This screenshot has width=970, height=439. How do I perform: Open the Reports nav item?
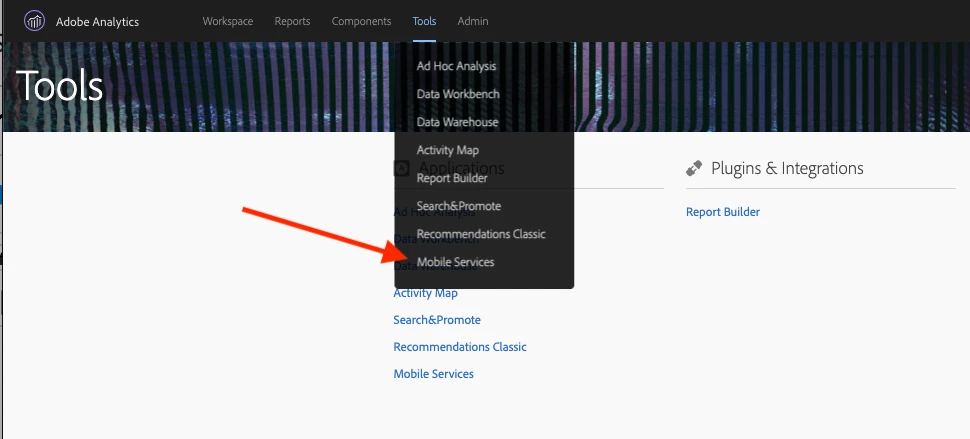[x=293, y=21]
